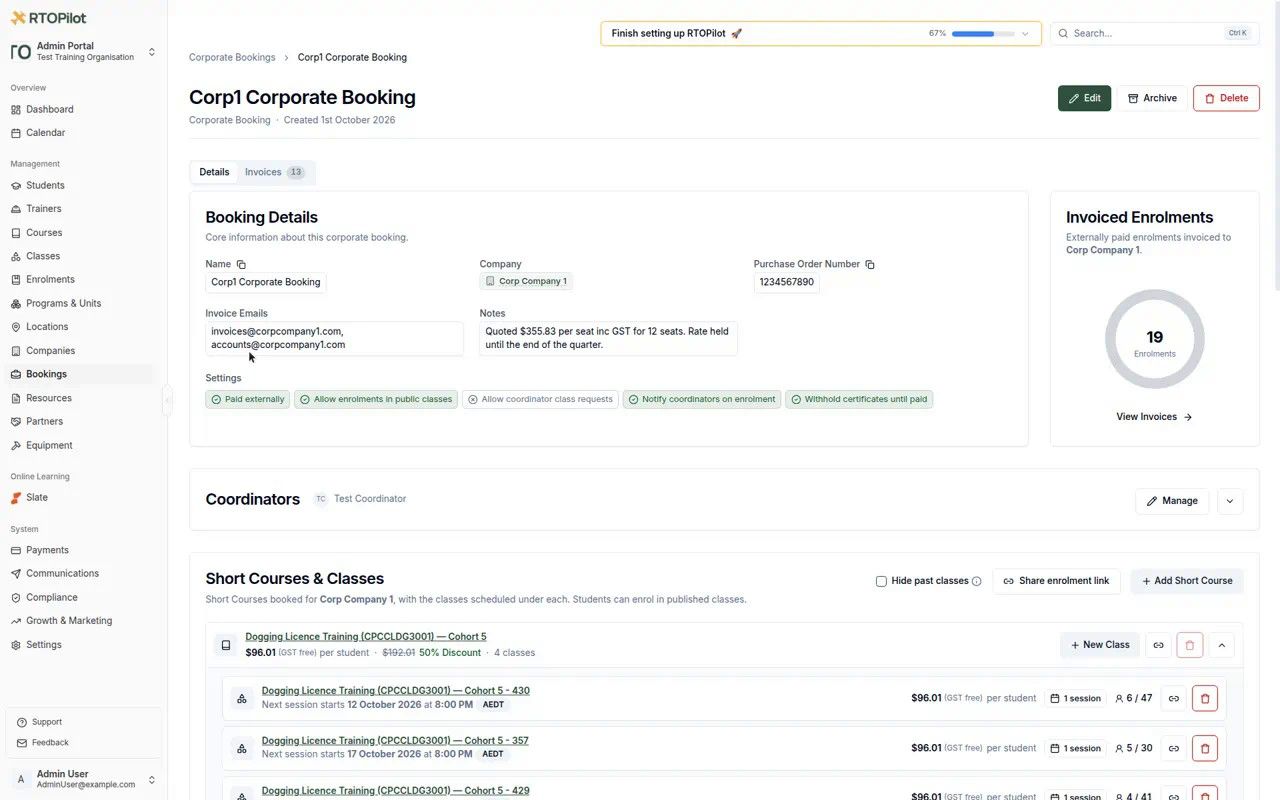The height and width of the screenshot is (800, 1280).
Task: Click the Feedback icon
Action: tap(22, 743)
